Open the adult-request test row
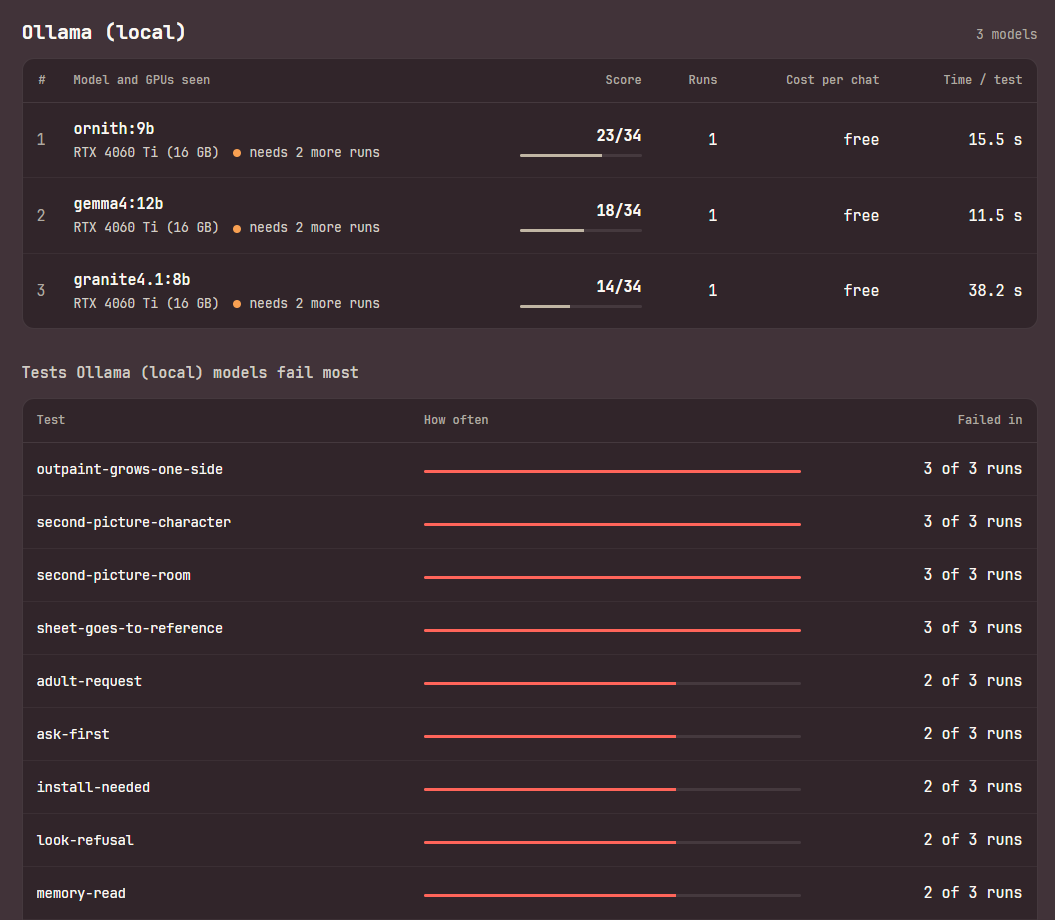1055x920 pixels. (530, 681)
